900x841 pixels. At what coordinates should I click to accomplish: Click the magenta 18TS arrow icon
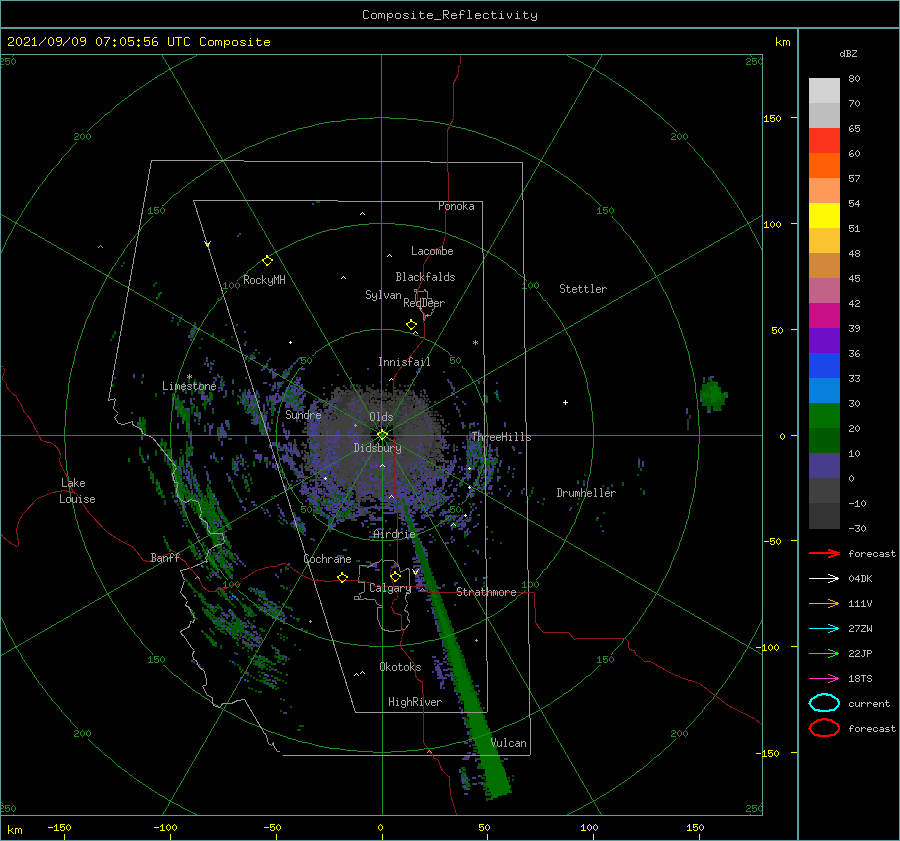click(x=824, y=679)
